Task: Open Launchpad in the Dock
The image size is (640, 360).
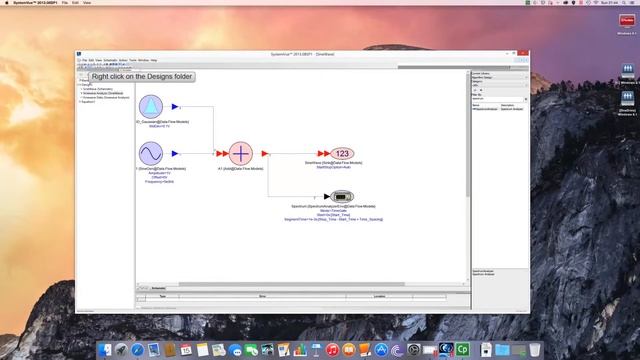Action: tap(121, 350)
